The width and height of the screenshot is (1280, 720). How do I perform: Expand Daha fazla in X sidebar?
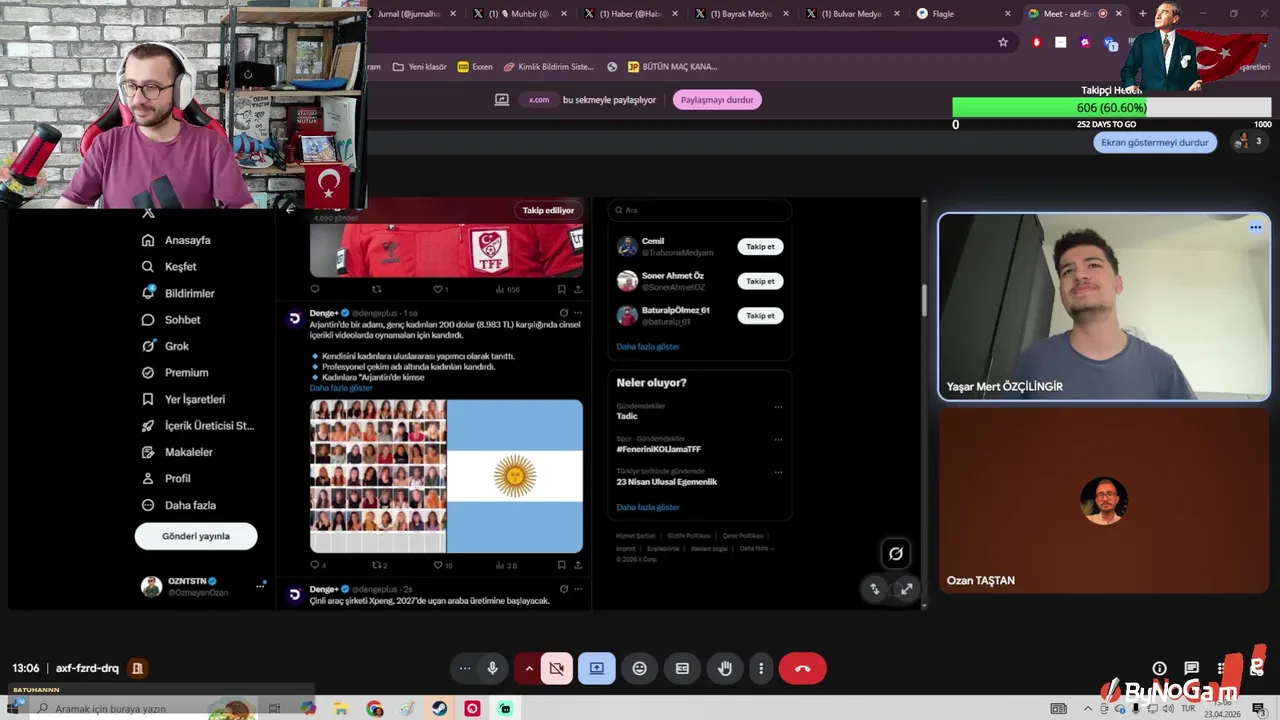[x=179, y=505]
